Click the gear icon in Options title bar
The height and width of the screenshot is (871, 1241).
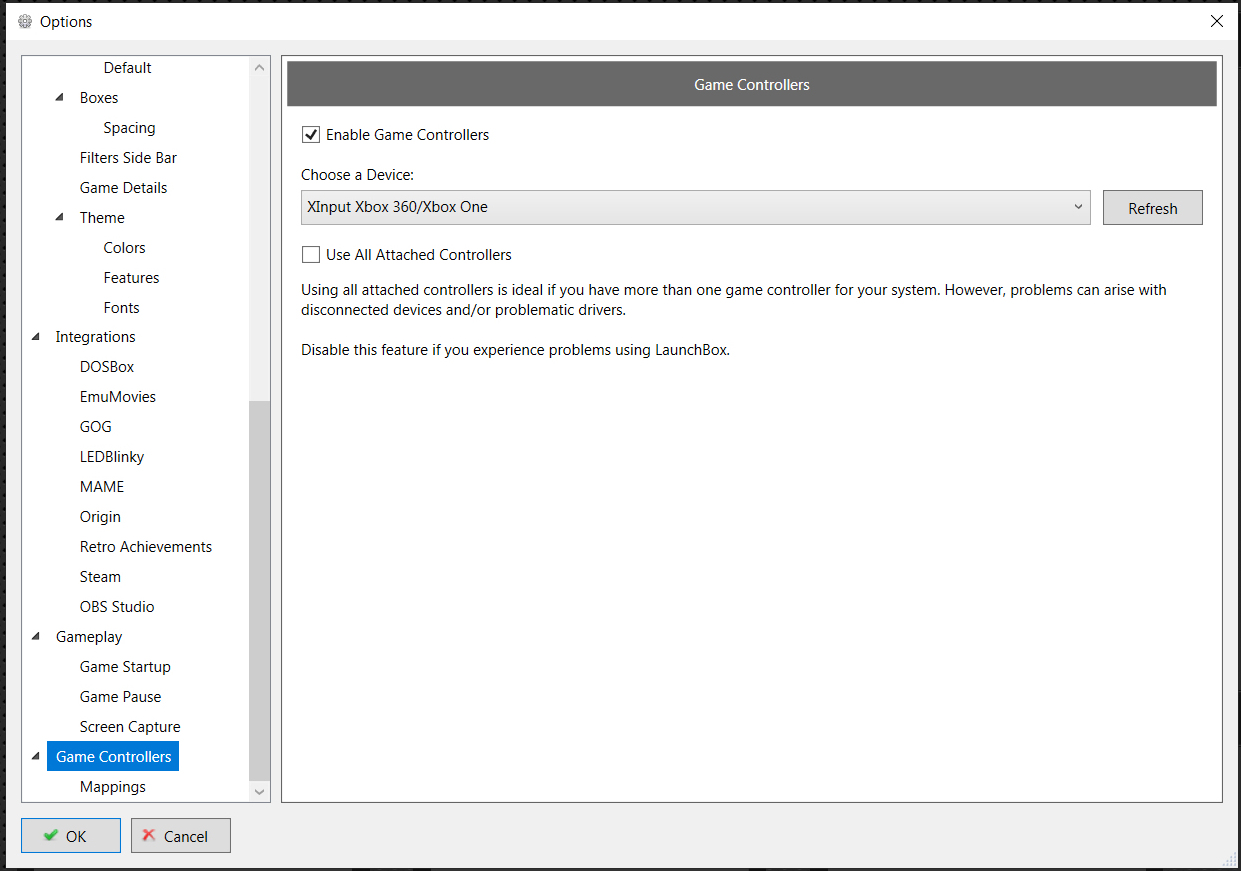pyautogui.click(x=25, y=21)
